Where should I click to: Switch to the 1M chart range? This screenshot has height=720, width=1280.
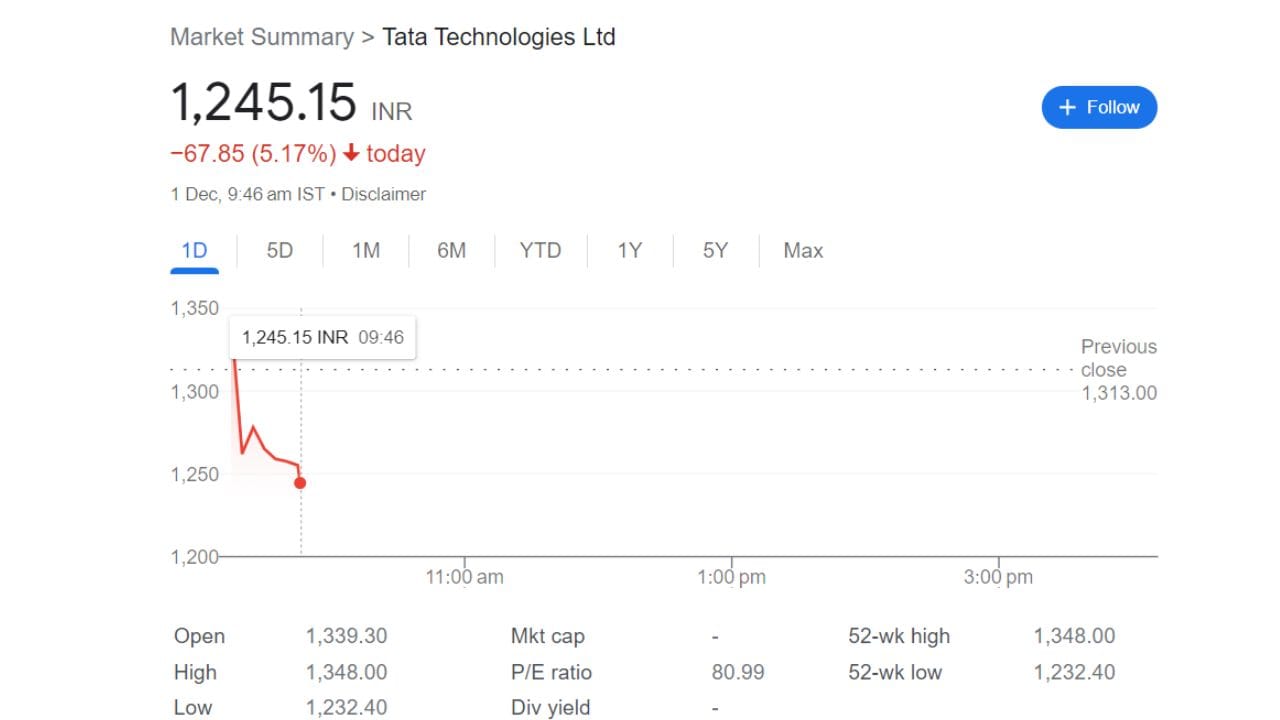(366, 251)
